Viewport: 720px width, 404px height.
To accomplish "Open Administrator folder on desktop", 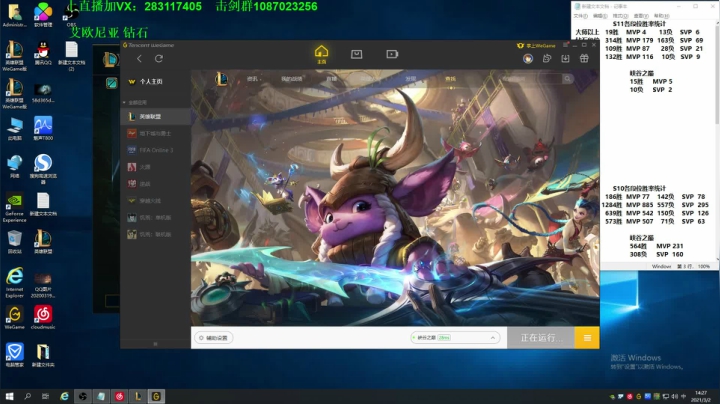I will point(14,15).
